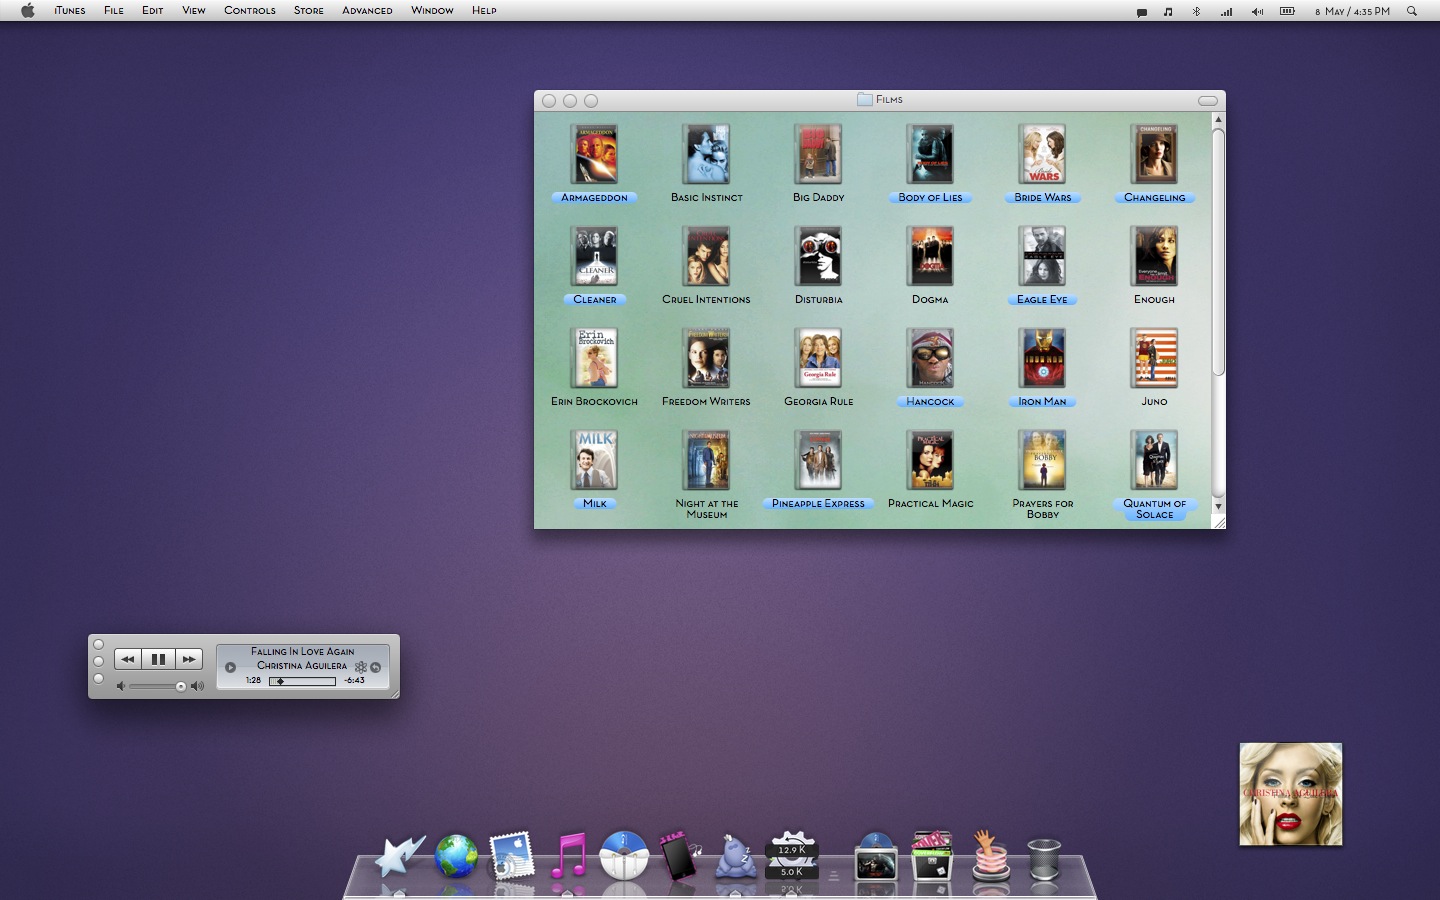
Task: Launch the star-shaped dock application
Action: pos(400,856)
